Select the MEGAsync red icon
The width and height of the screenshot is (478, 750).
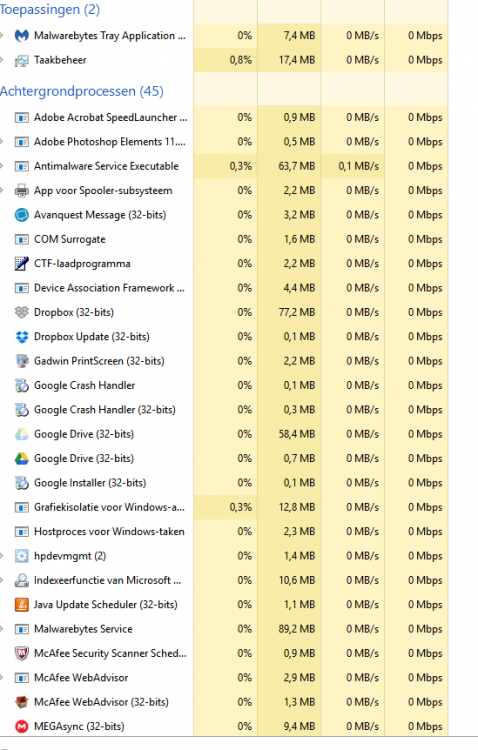(22, 727)
